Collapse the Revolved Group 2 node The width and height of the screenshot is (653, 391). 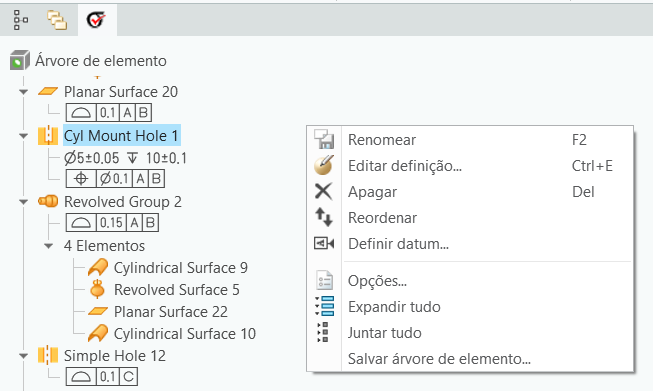point(23,202)
